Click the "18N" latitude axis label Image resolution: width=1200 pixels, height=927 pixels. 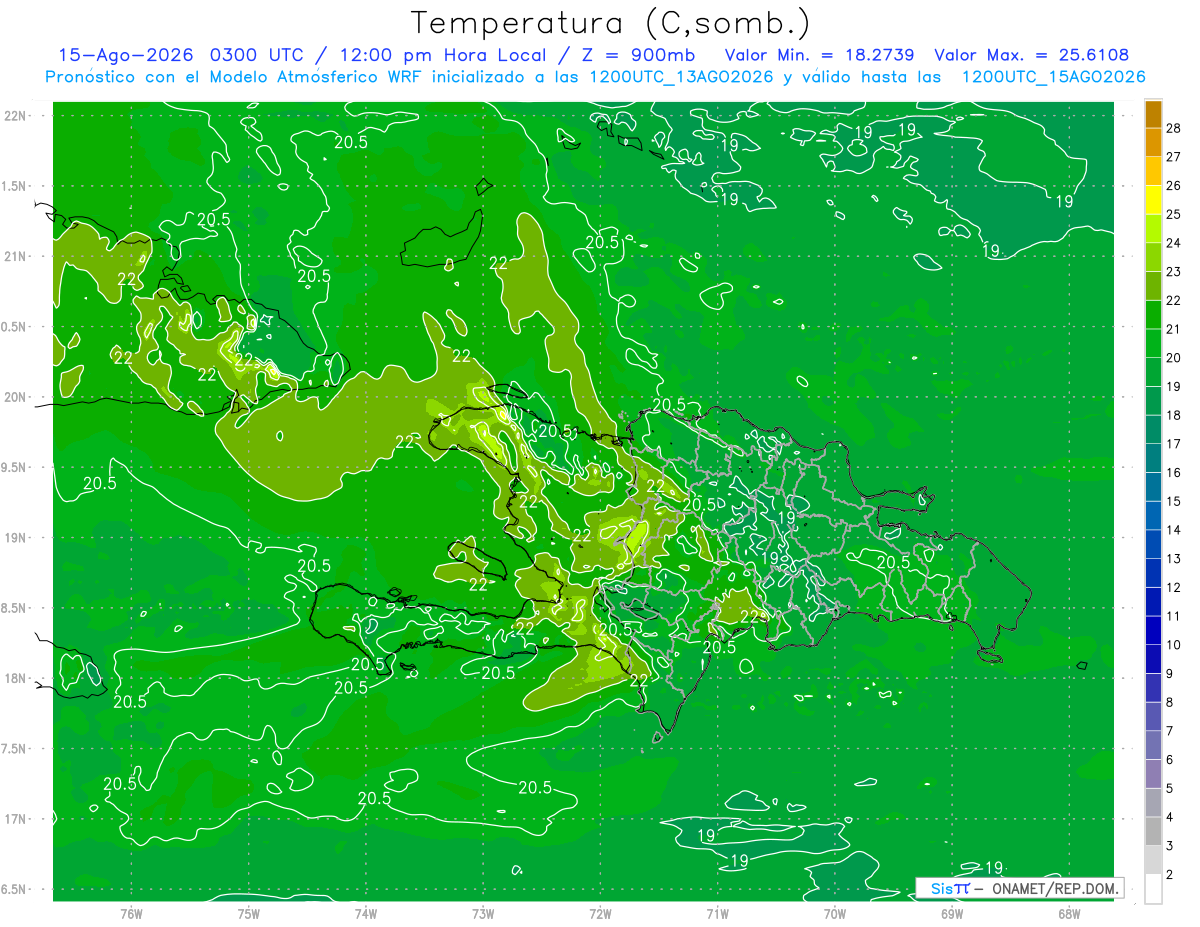tap(16, 678)
